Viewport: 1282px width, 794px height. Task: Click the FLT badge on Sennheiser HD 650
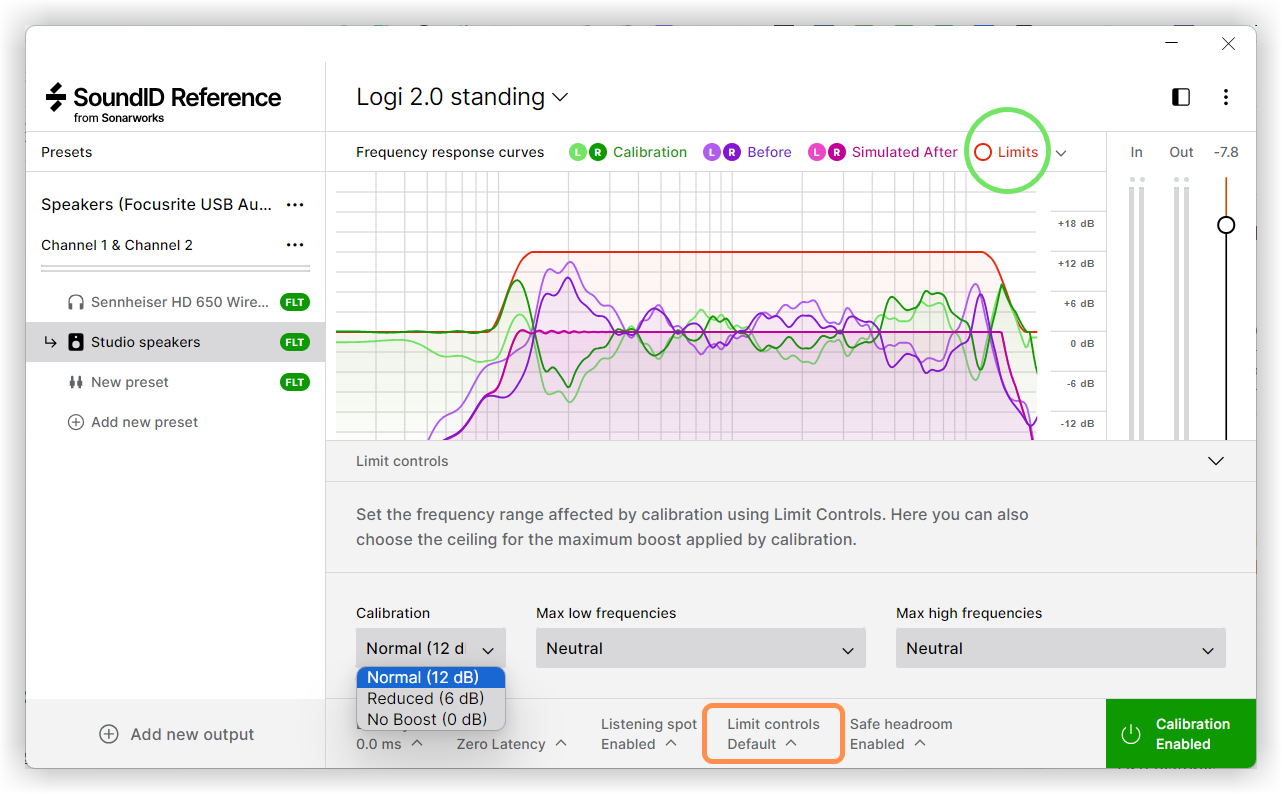[x=295, y=302]
